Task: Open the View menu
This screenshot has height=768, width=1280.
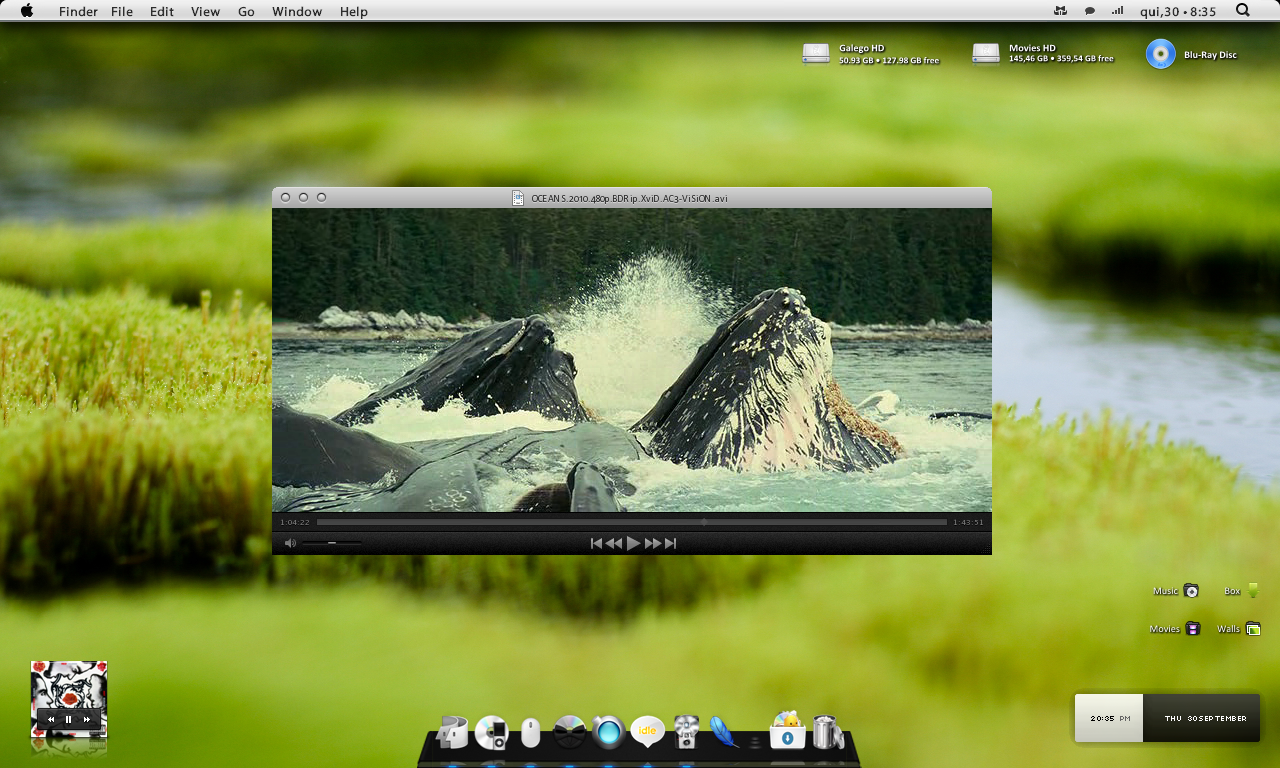Action: tap(205, 11)
